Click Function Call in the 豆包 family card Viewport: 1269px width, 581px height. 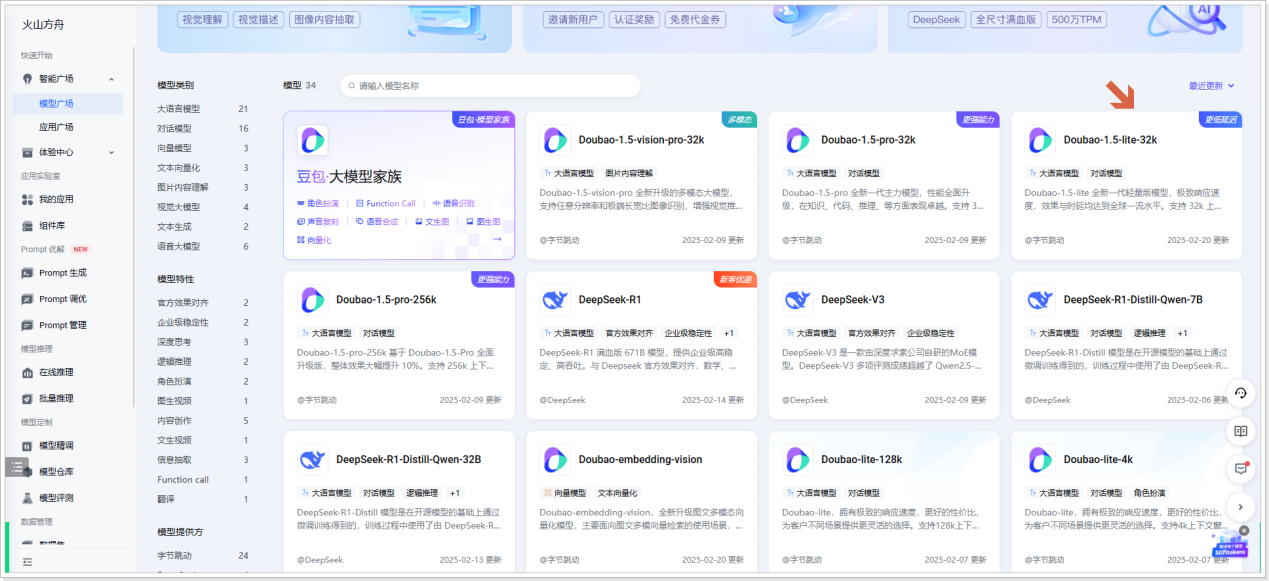385,203
